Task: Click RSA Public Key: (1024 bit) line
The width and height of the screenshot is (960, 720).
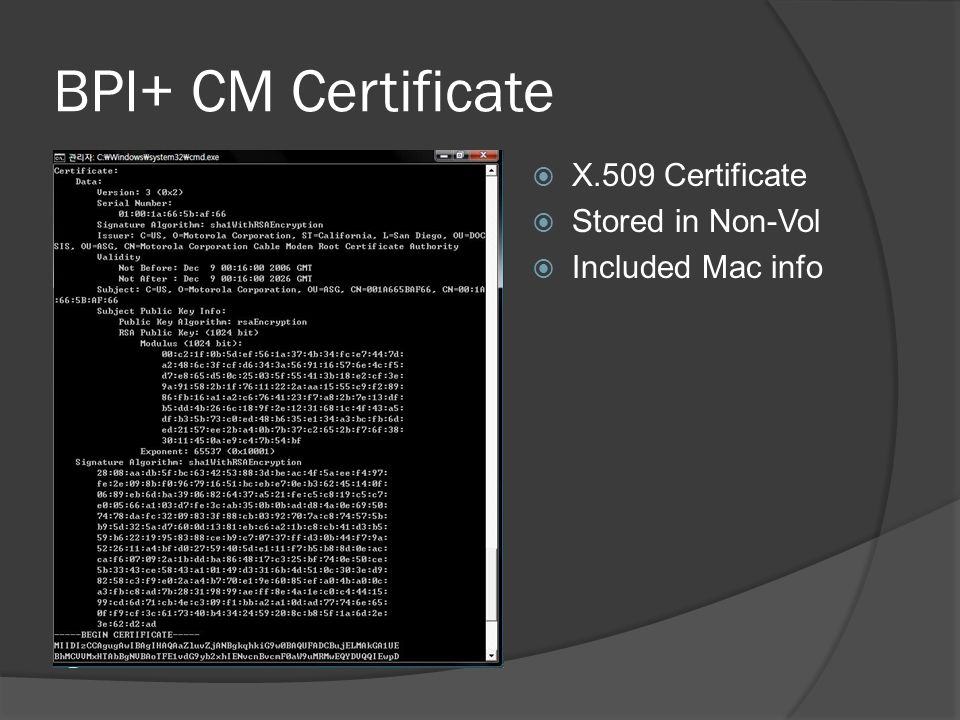Action: pyautogui.click(x=189, y=332)
